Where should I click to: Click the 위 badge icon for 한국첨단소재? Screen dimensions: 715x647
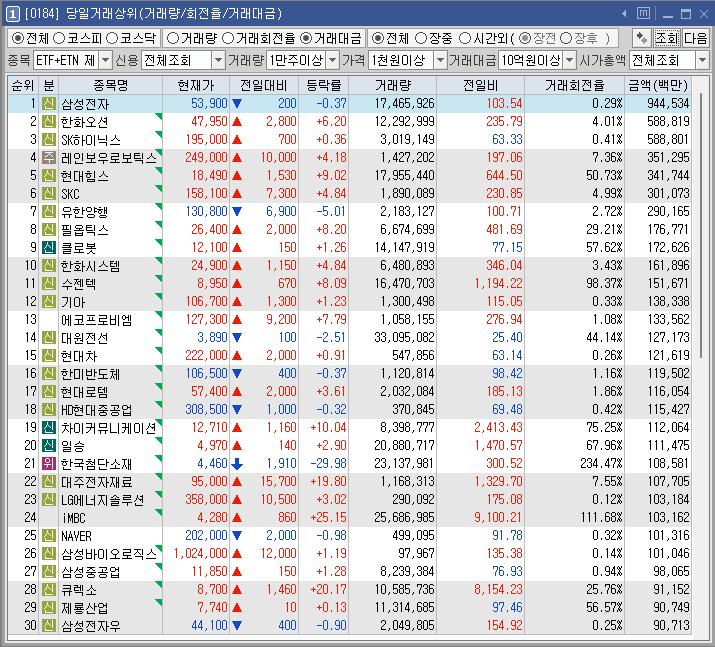coord(49,464)
